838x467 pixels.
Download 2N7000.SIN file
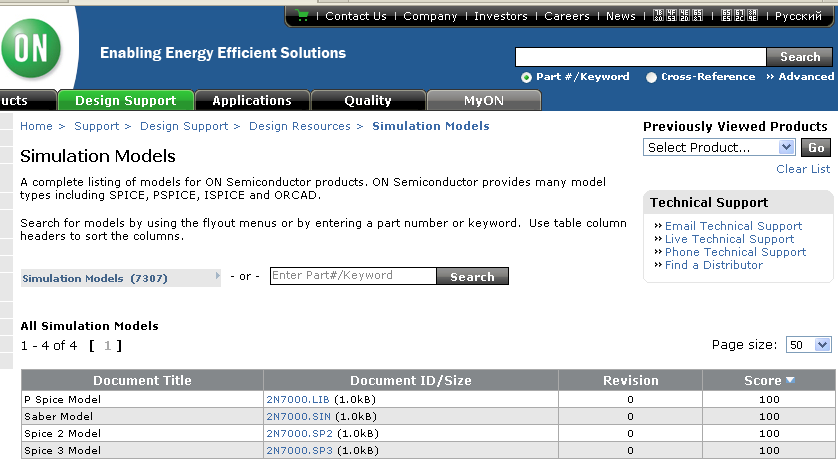click(298, 417)
